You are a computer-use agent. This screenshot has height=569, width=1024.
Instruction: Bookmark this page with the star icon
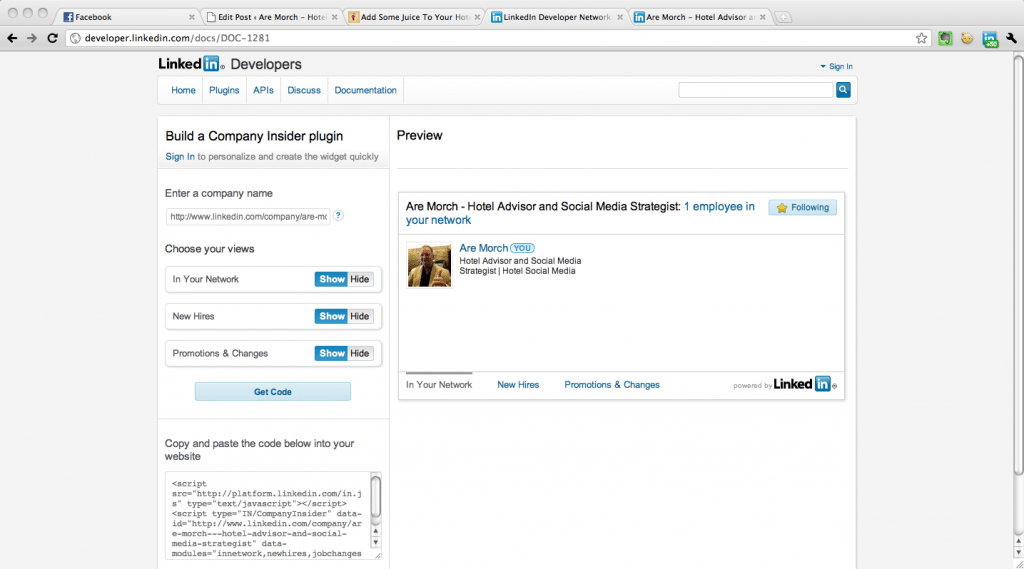click(x=921, y=38)
